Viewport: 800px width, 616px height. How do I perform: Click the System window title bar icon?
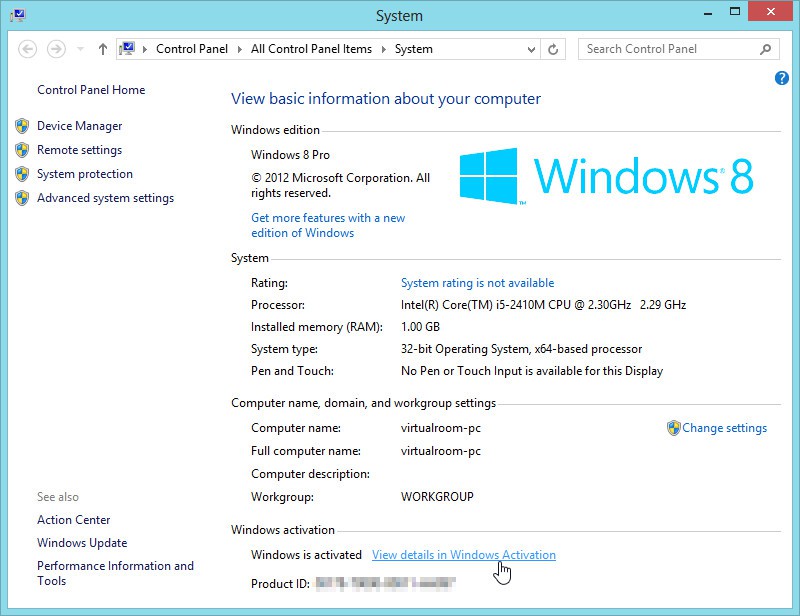coord(18,15)
